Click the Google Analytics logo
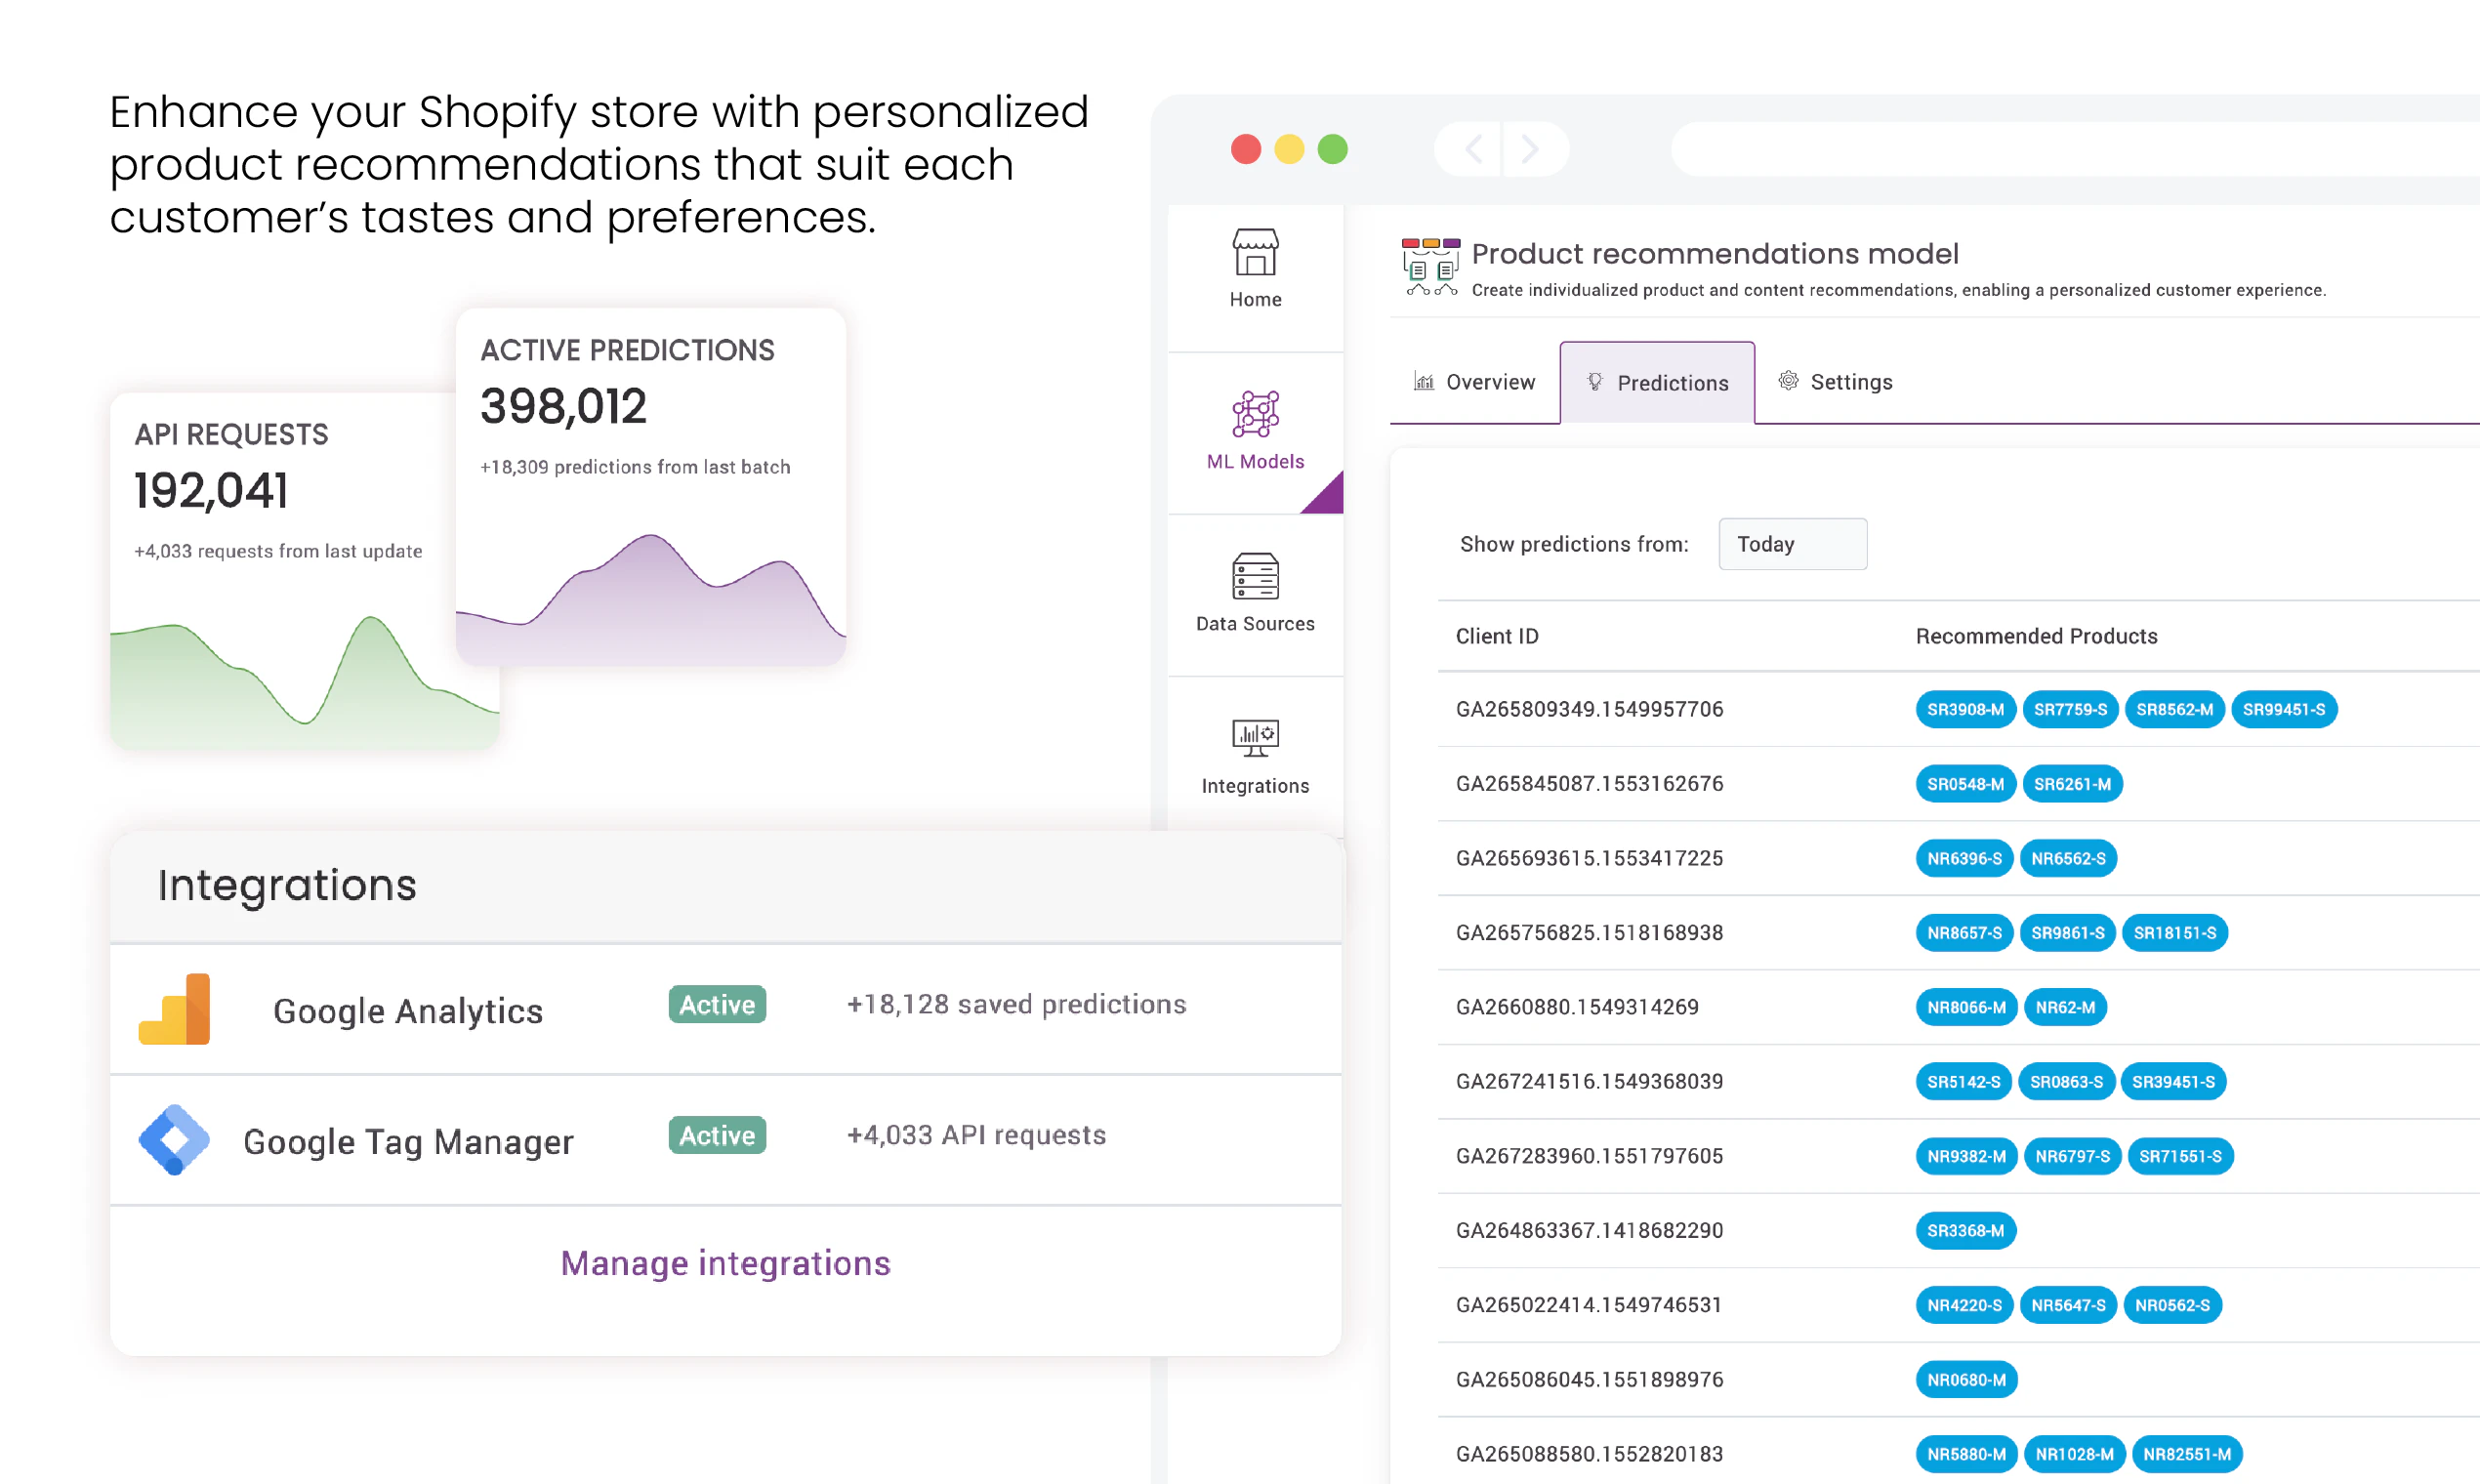 coord(175,1009)
